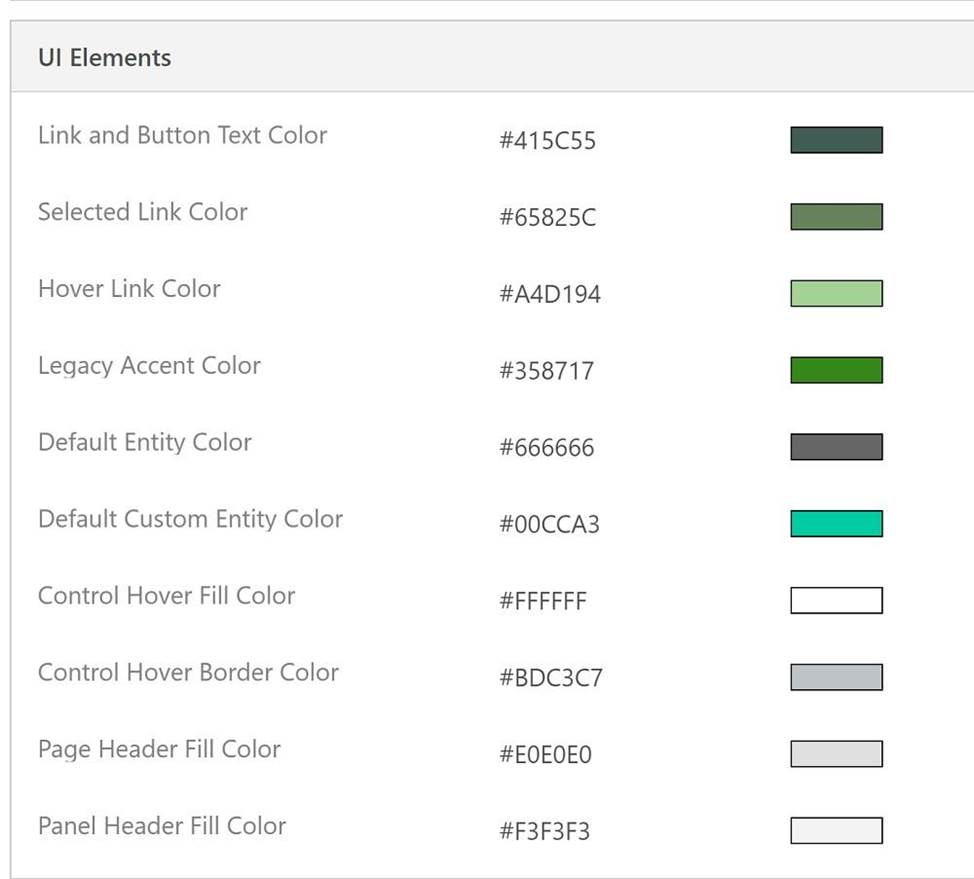The image size is (974, 879).
Task: Click the UI Elements section header
Action: [x=104, y=58]
